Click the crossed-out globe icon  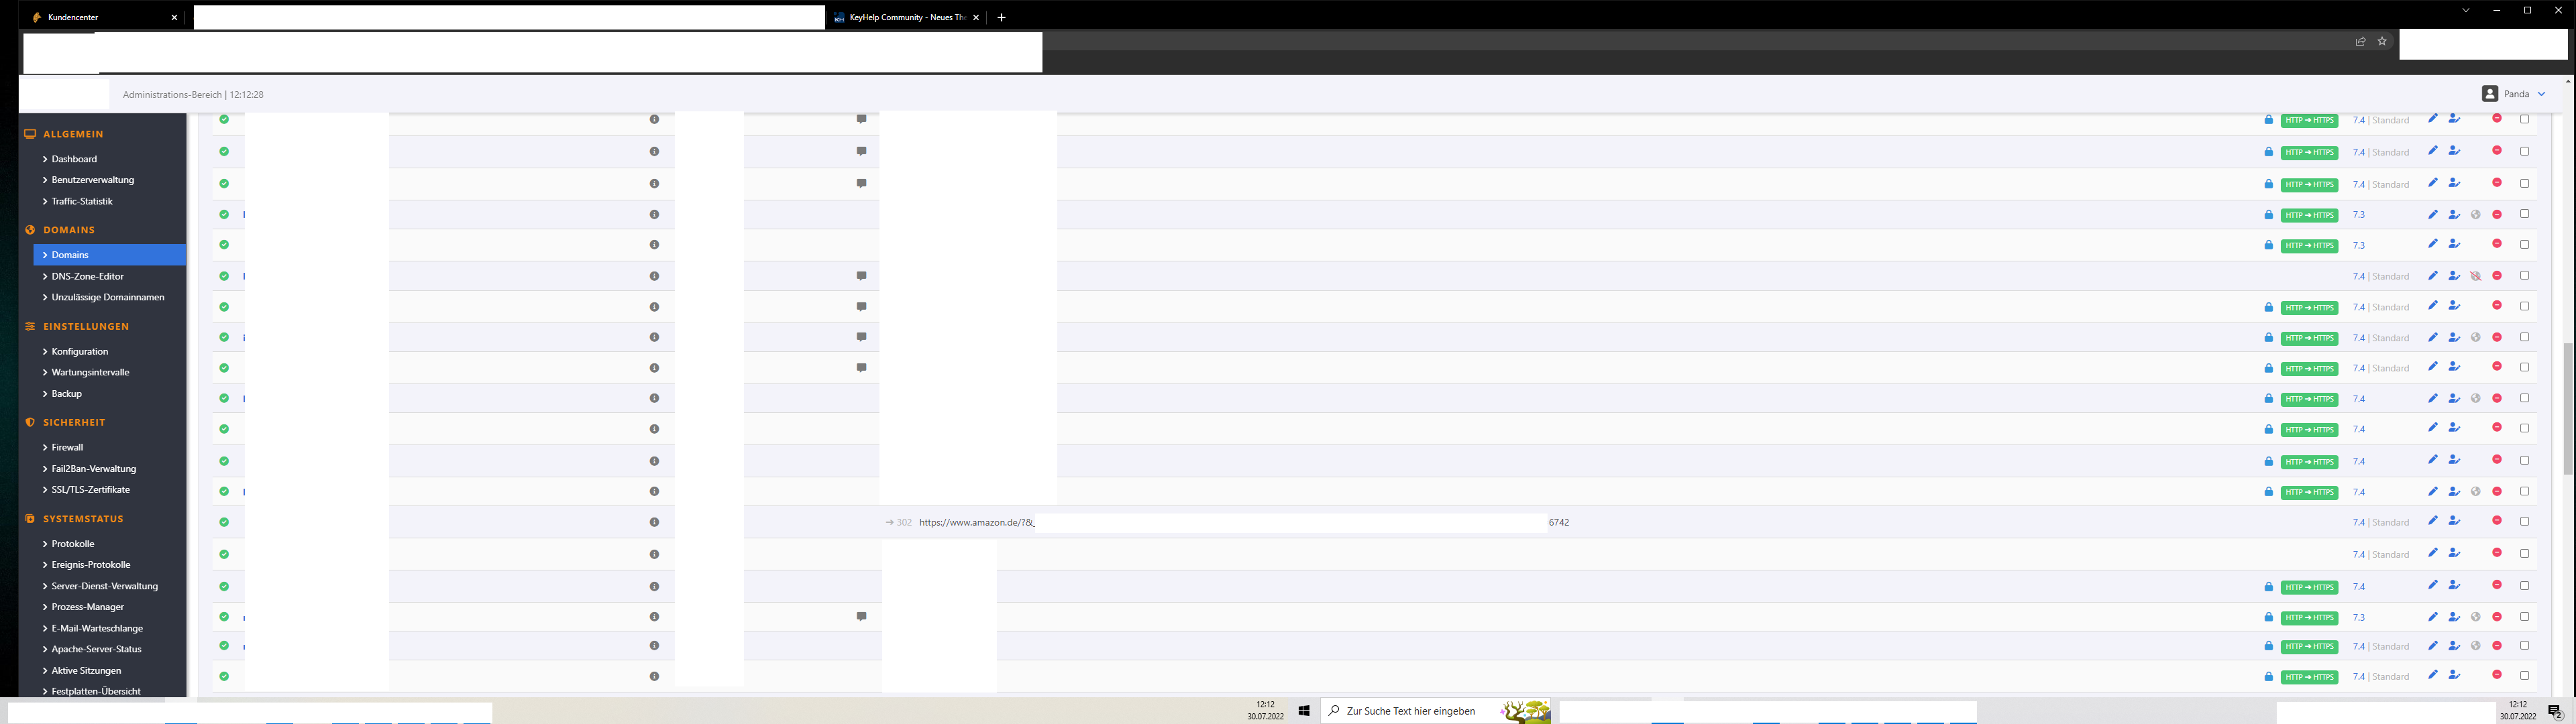[x=2476, y=276]
